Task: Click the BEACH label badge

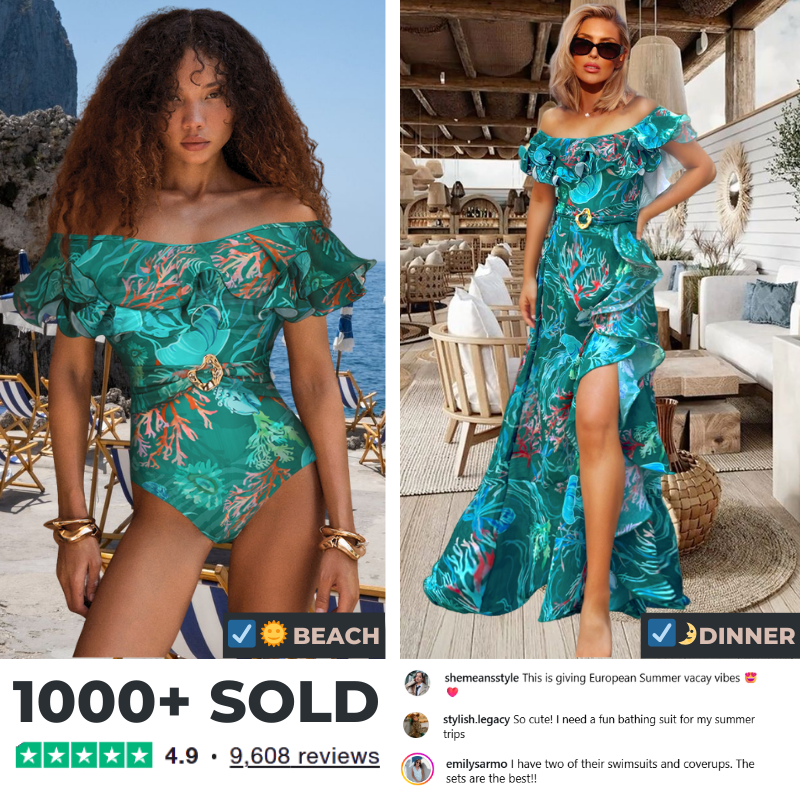Action: click(x=304, y=635)
